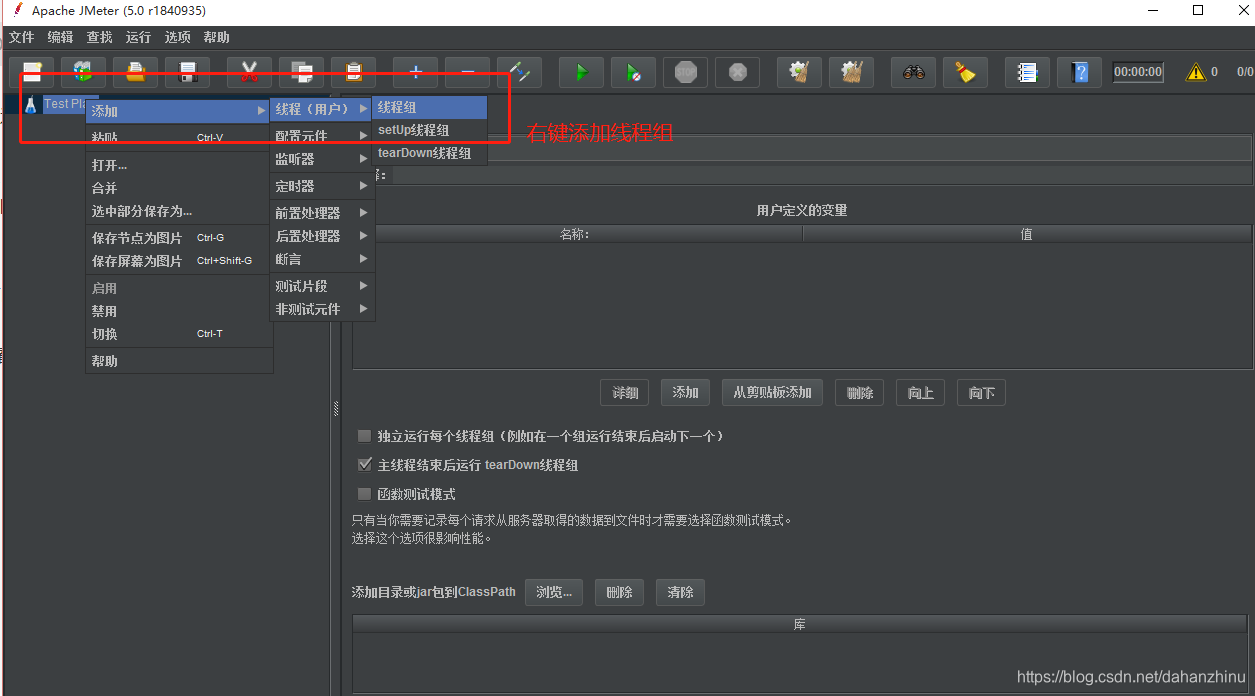
Task: Click the 清除 button for ClassPath
Action: pyautogui.click(x=680, y=592)
